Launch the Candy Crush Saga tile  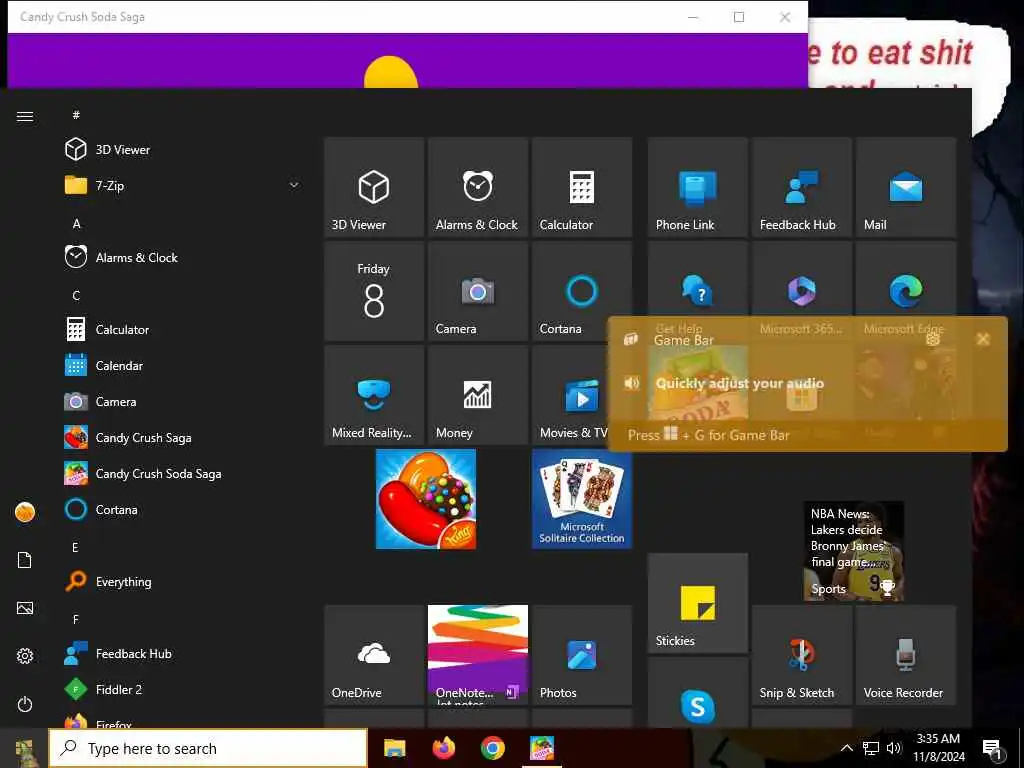tap(426, 499)
